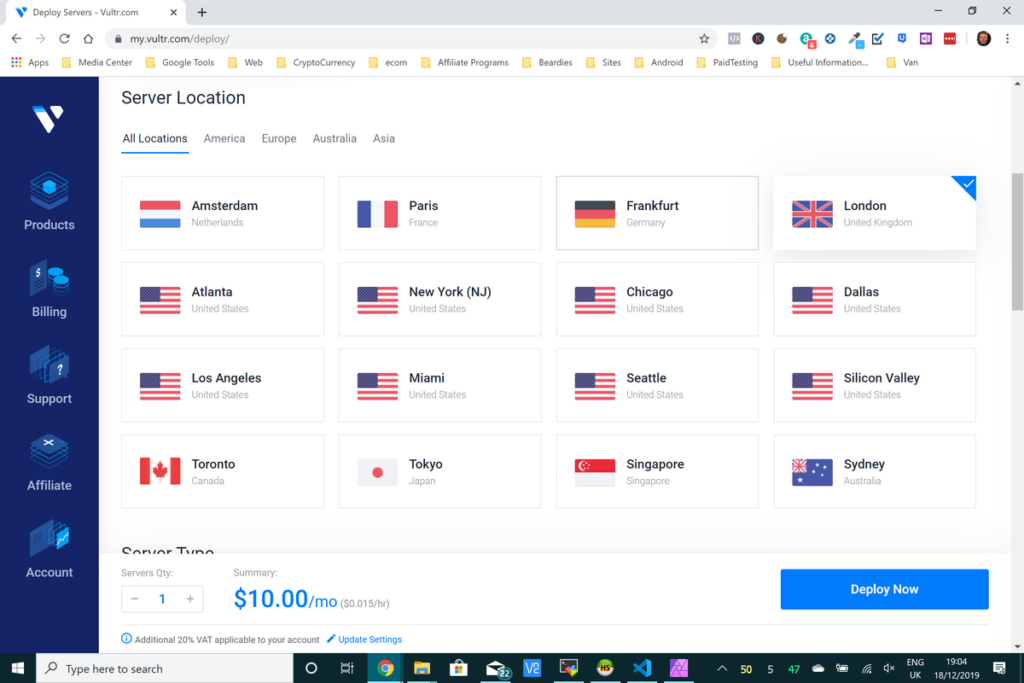Select Amsterdam server location
The height and width of the screenshot is (683, 1024).
coord(222,213)
